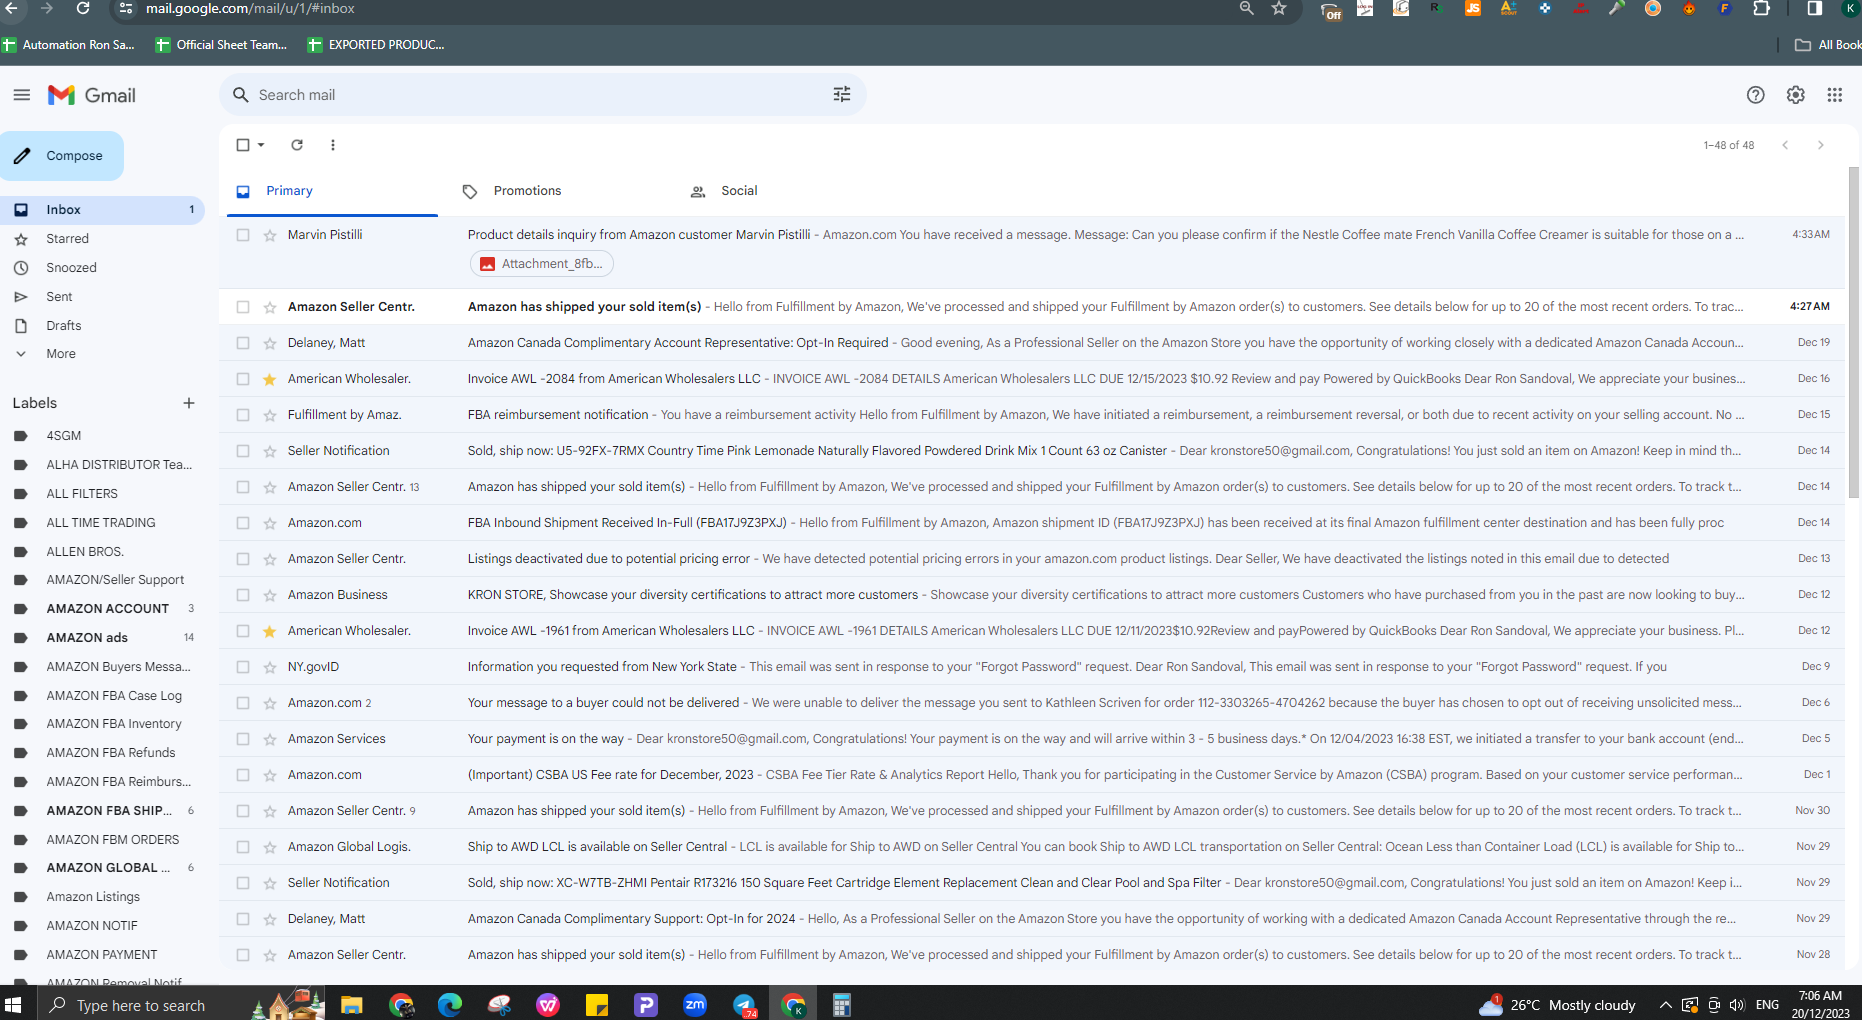1862x1020 pixels.
Task: Open the AMAZON PAYMENT label
Action: (x=101, y=955)
